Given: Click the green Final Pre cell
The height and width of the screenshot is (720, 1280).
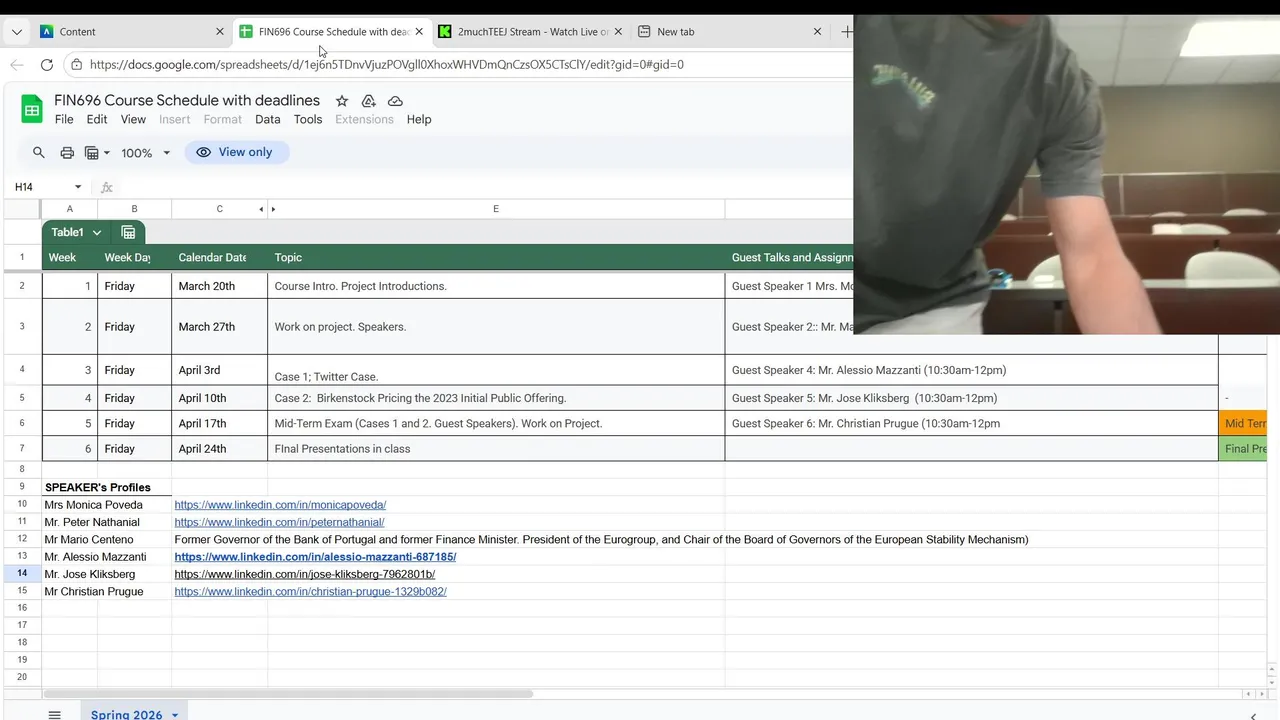Looking at the screenshot, I should pyautogui.click(x=1243, y=449).
